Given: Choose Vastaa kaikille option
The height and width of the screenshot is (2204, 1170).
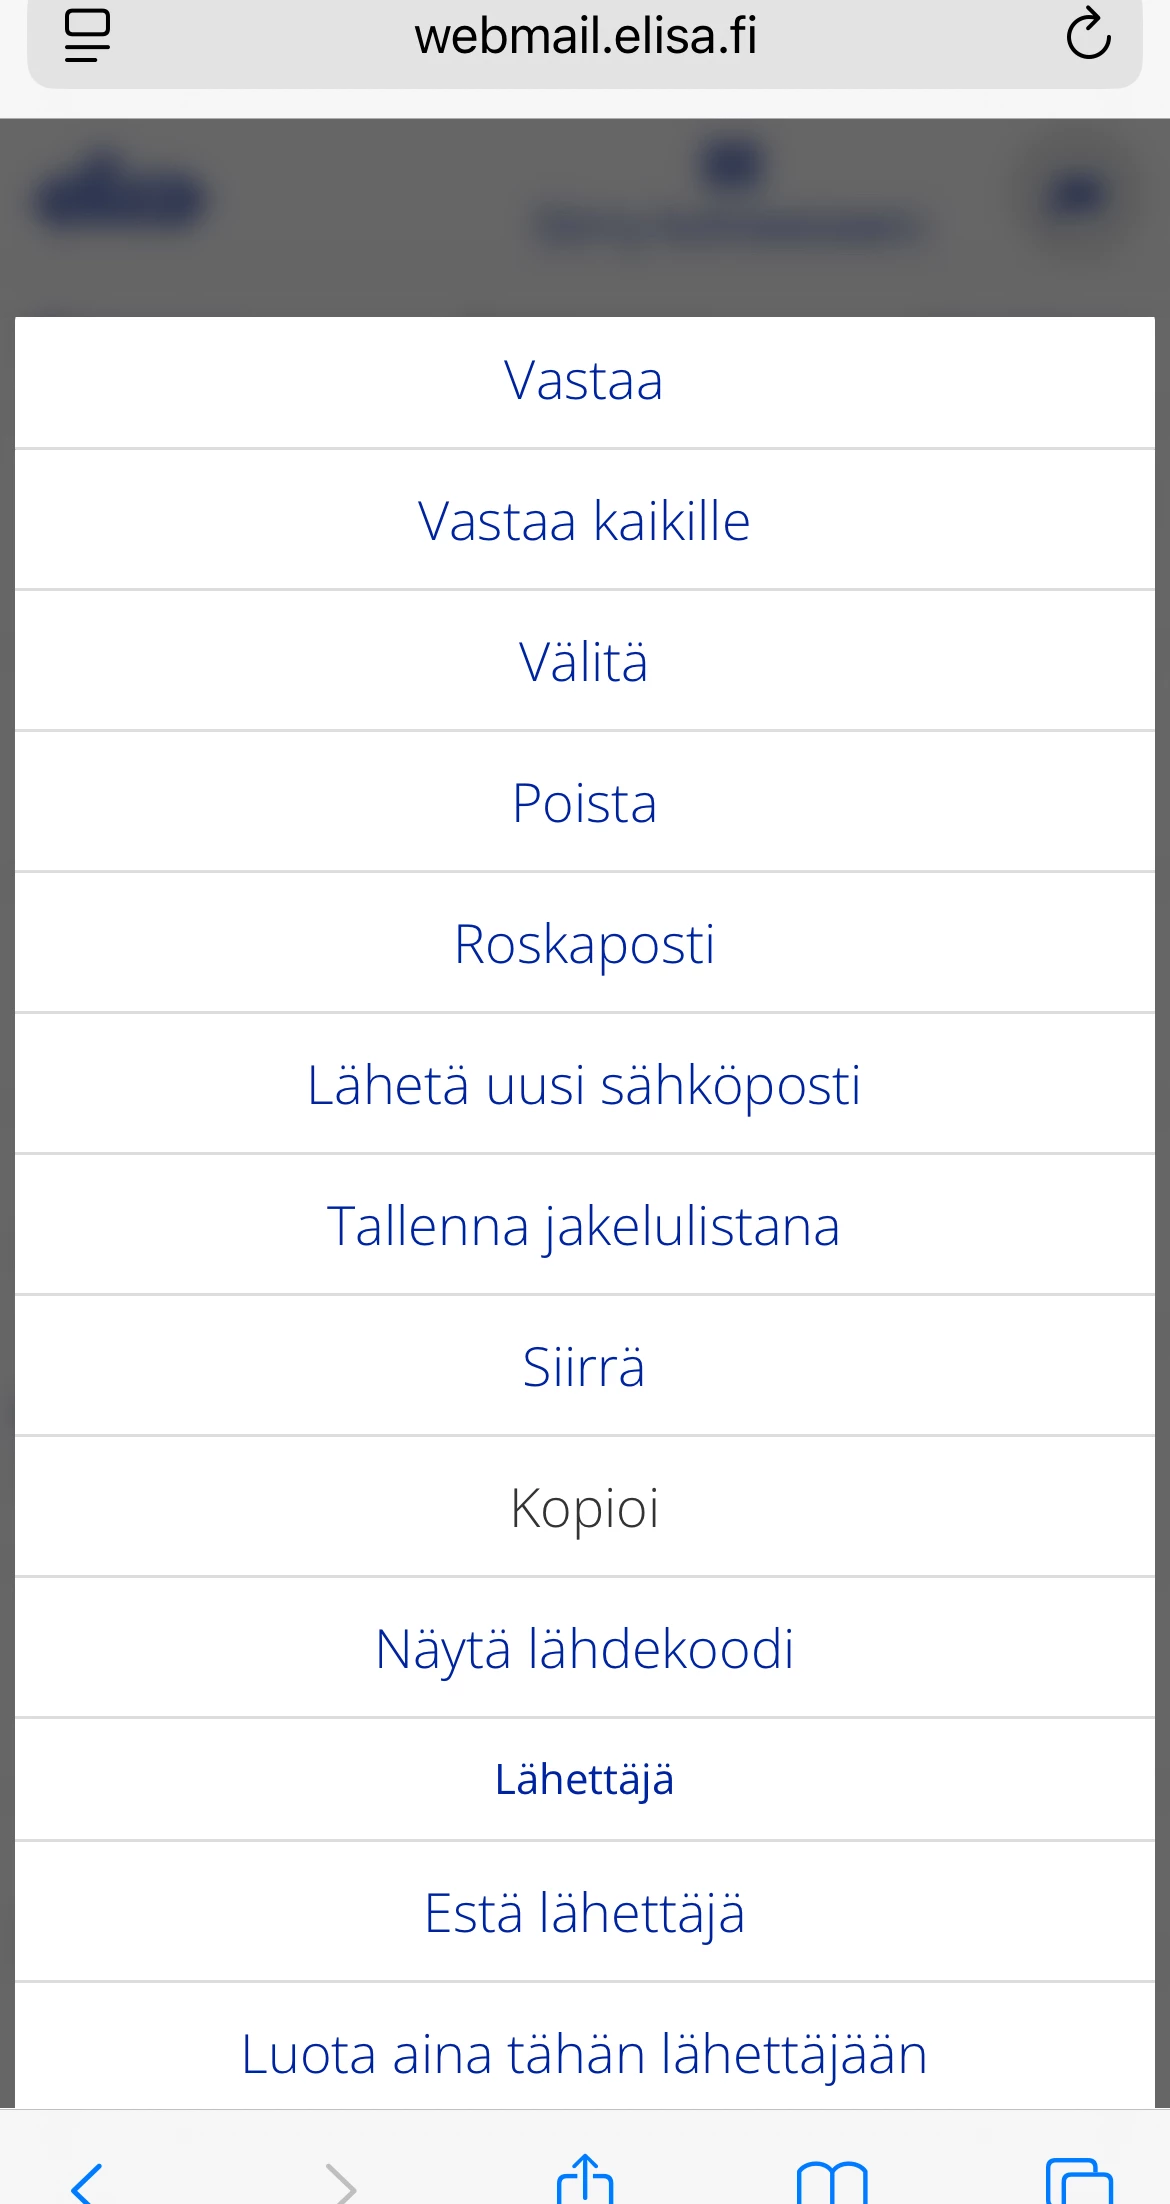Looking at the screenshot, I should pos(584,521).
